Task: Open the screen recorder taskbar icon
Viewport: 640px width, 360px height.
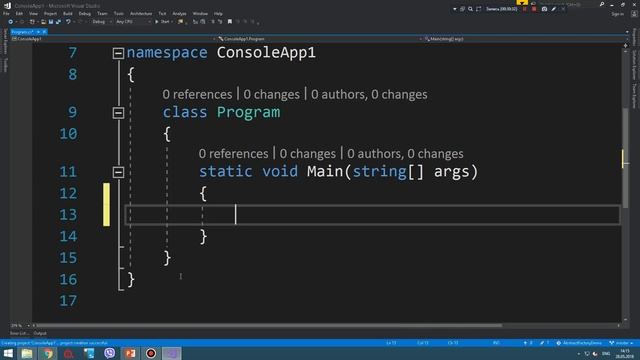Action: coord(151,353)
